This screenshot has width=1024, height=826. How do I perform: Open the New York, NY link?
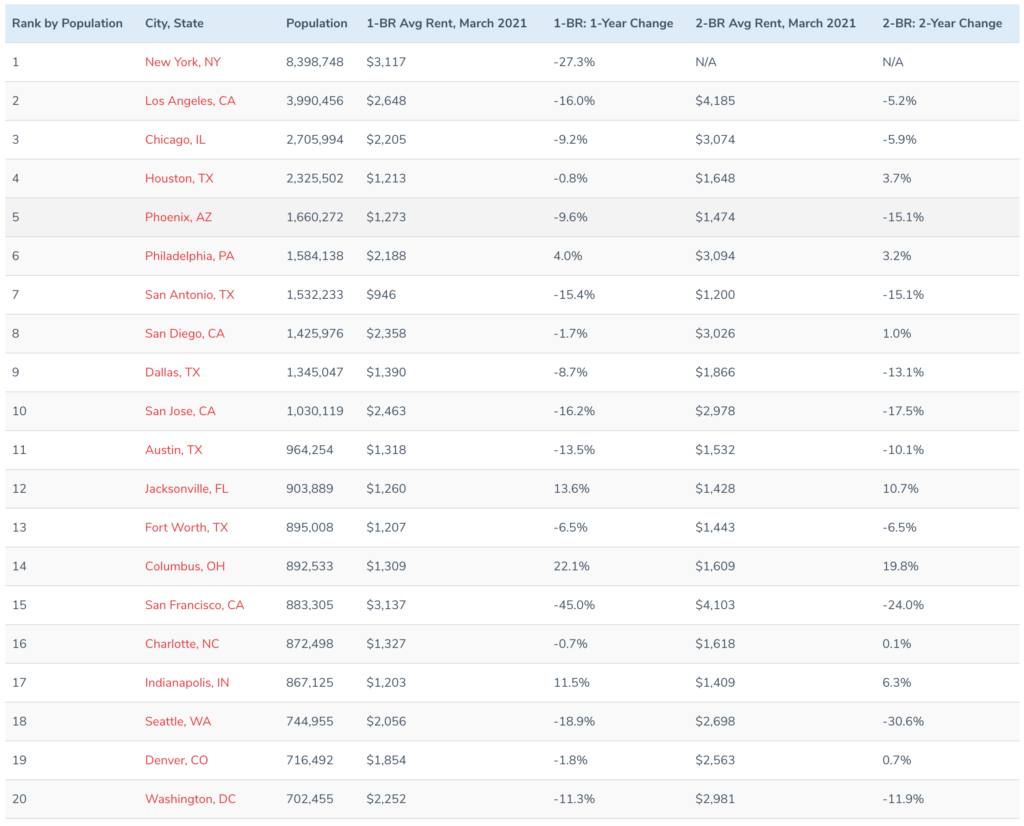(x=183, y=62)
